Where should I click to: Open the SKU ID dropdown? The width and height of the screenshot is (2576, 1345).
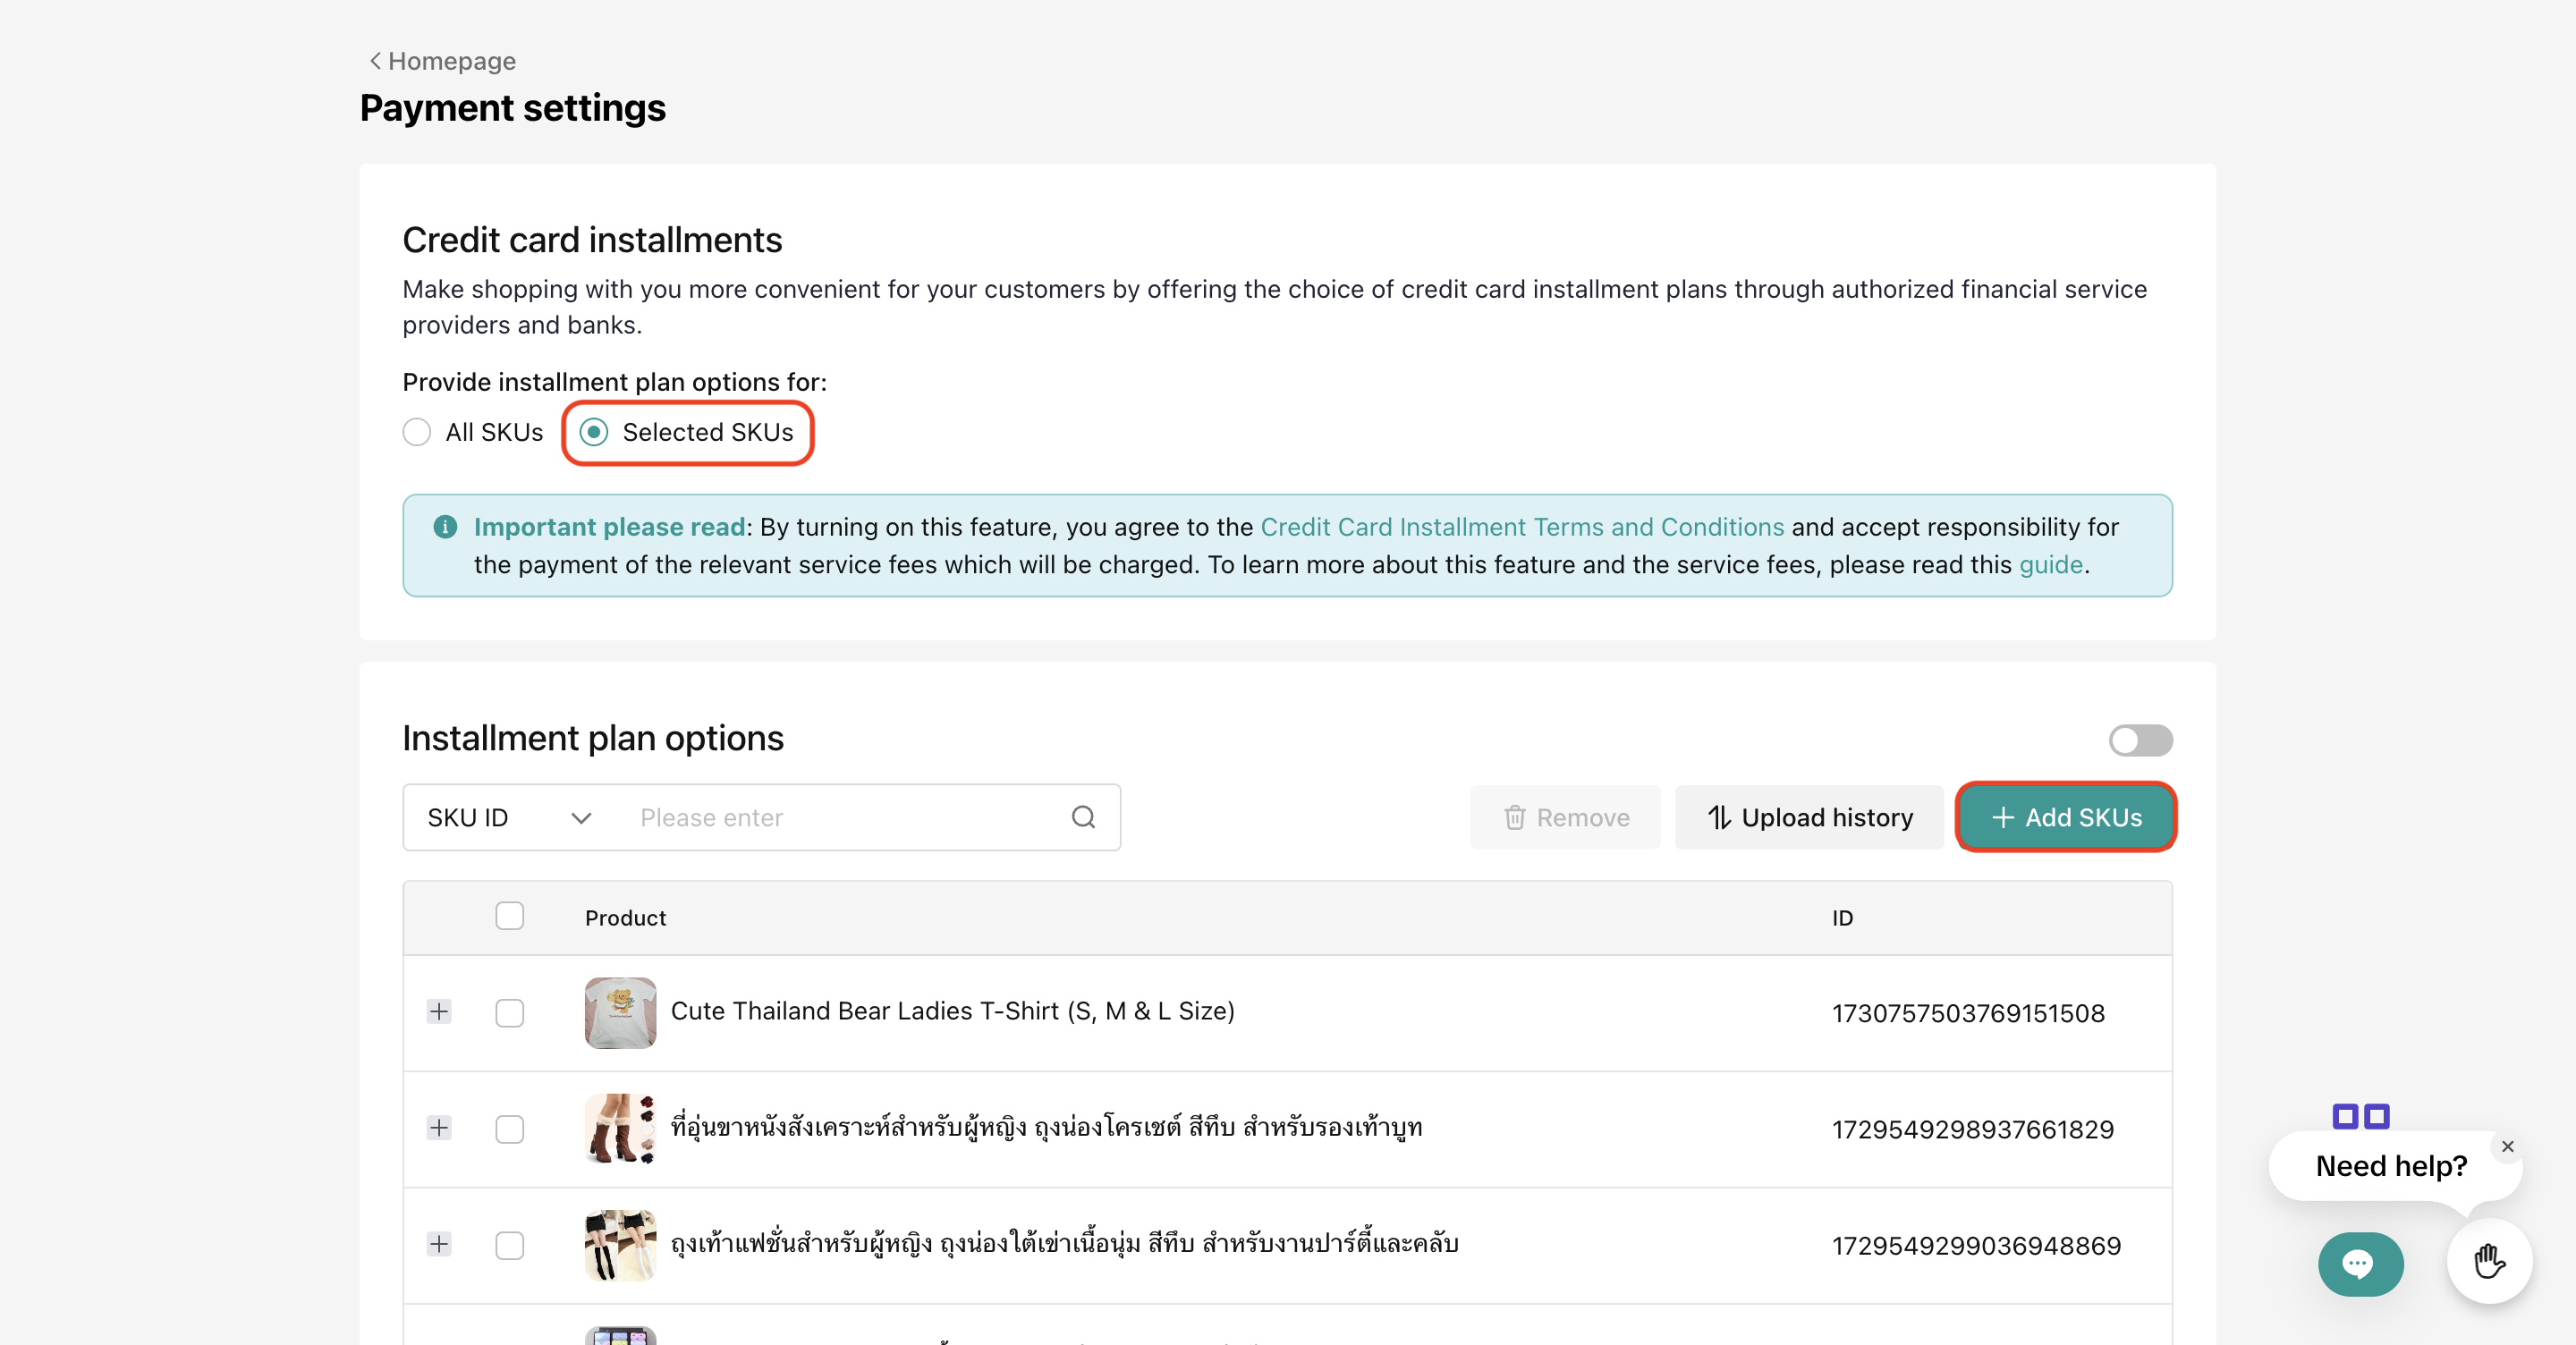point(508,817)
